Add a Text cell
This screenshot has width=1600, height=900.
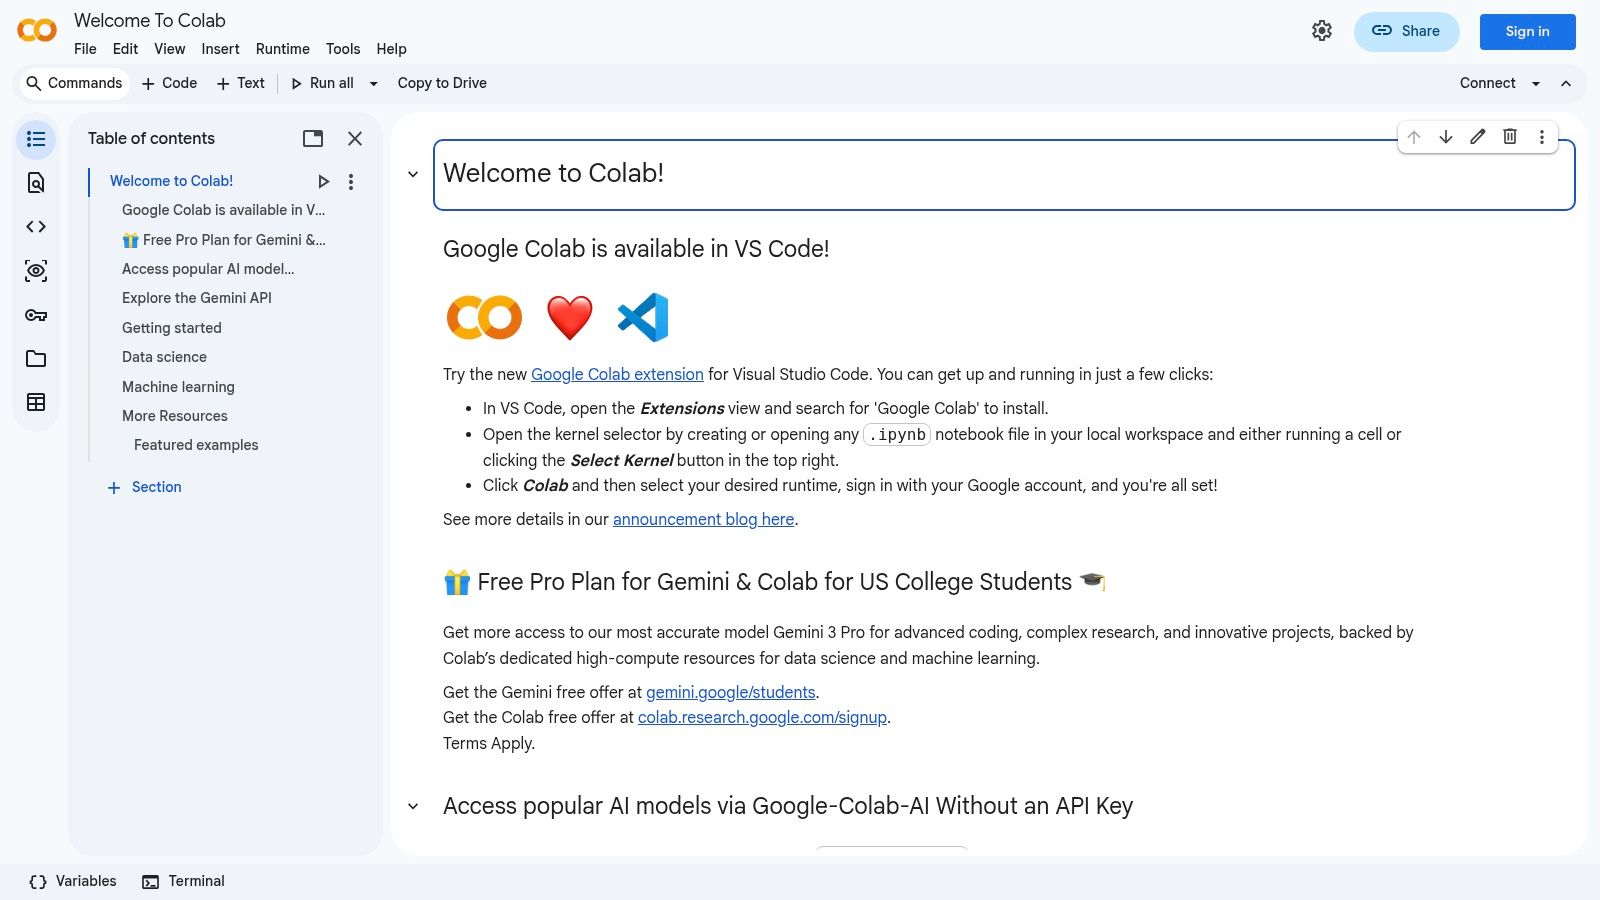point(241,84)
